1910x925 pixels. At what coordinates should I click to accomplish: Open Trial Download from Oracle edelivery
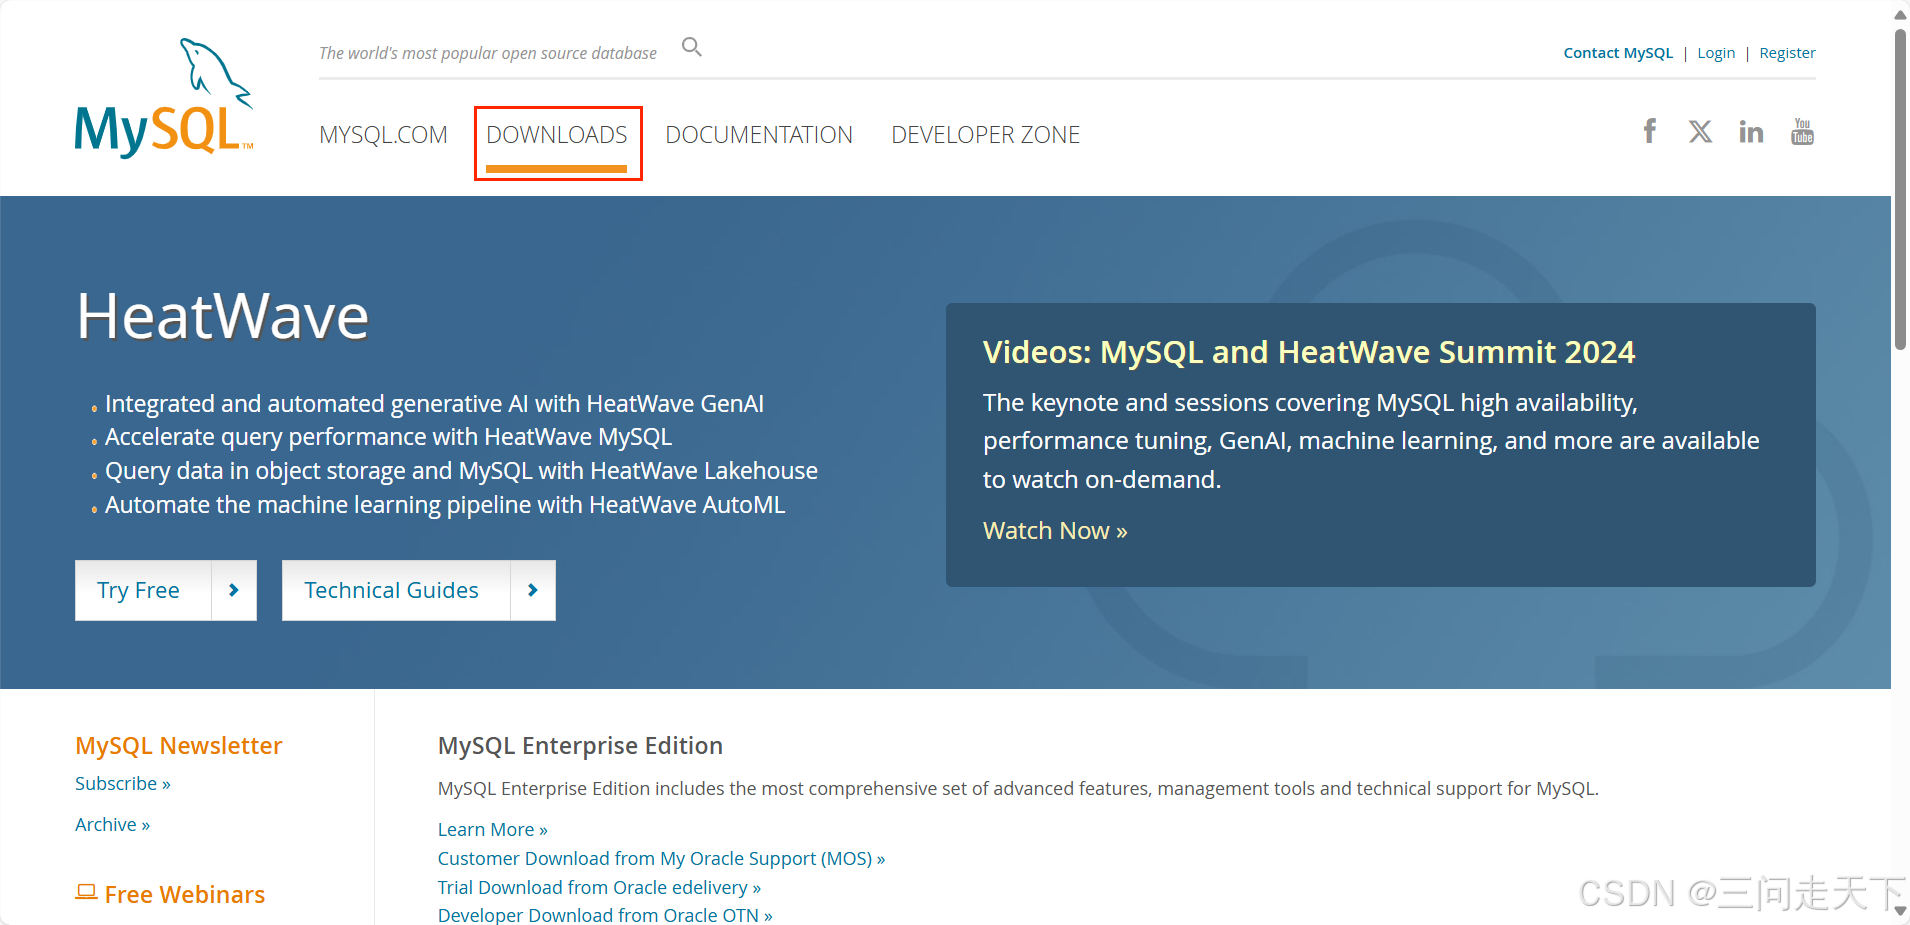(x=598, y=888)
